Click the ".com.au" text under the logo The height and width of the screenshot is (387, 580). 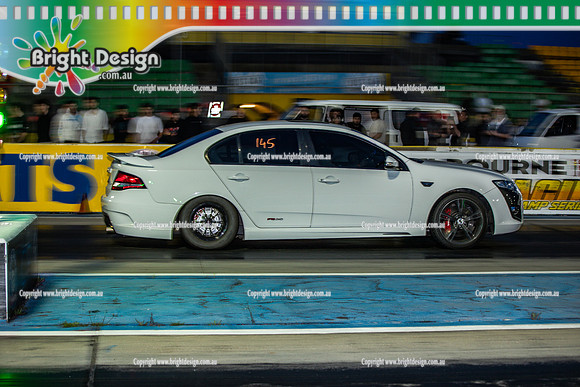coord(115,75)
